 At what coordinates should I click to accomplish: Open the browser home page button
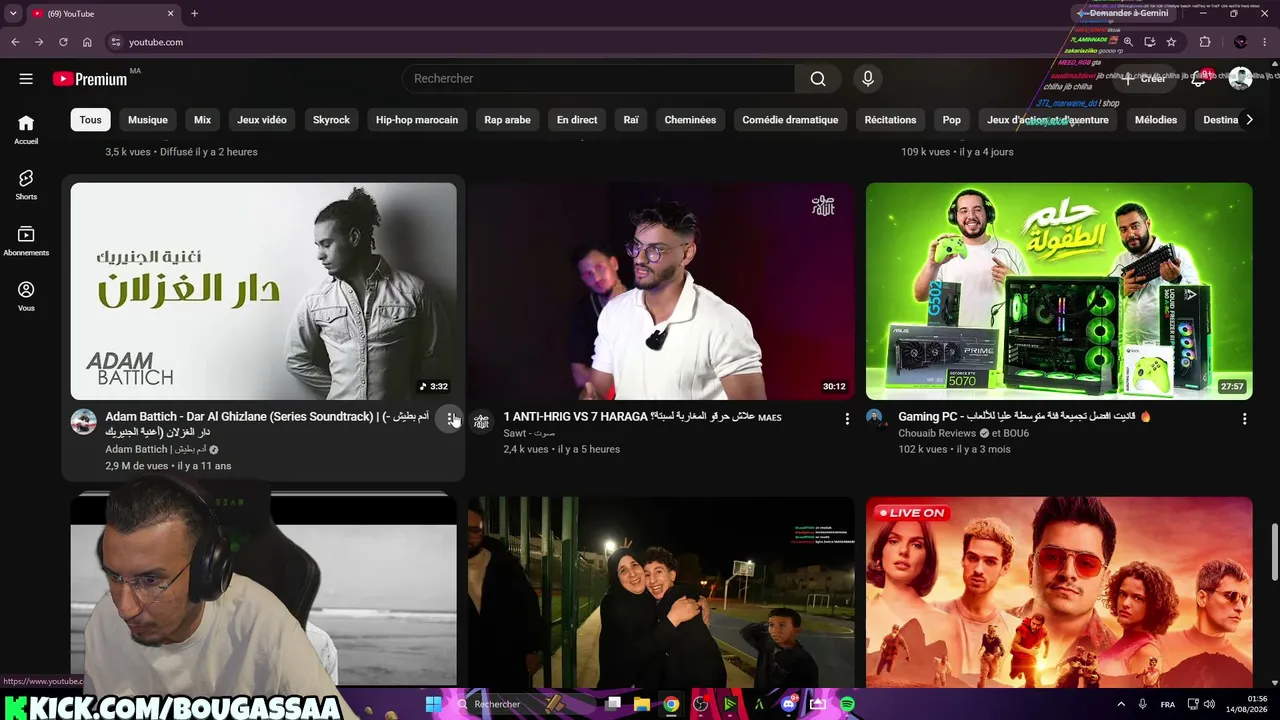click(x=87, y=42)
